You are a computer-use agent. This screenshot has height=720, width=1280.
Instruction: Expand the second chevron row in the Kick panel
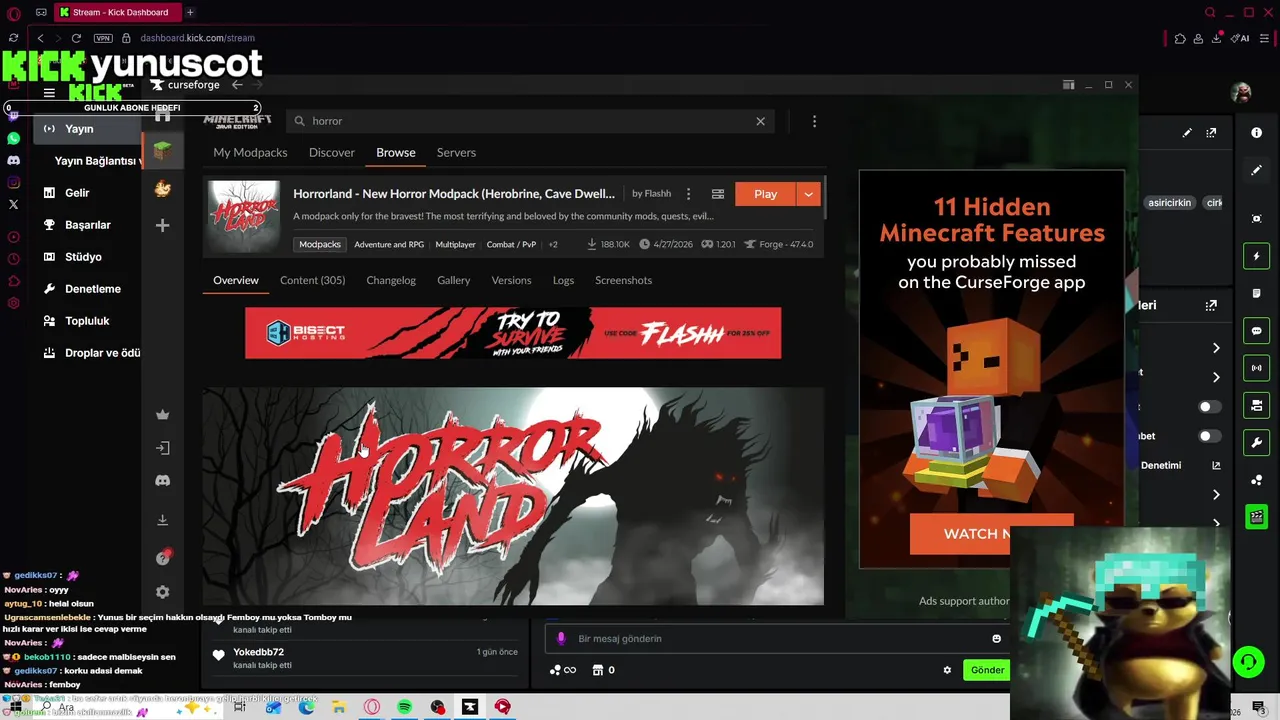(x=1216, y=377)
